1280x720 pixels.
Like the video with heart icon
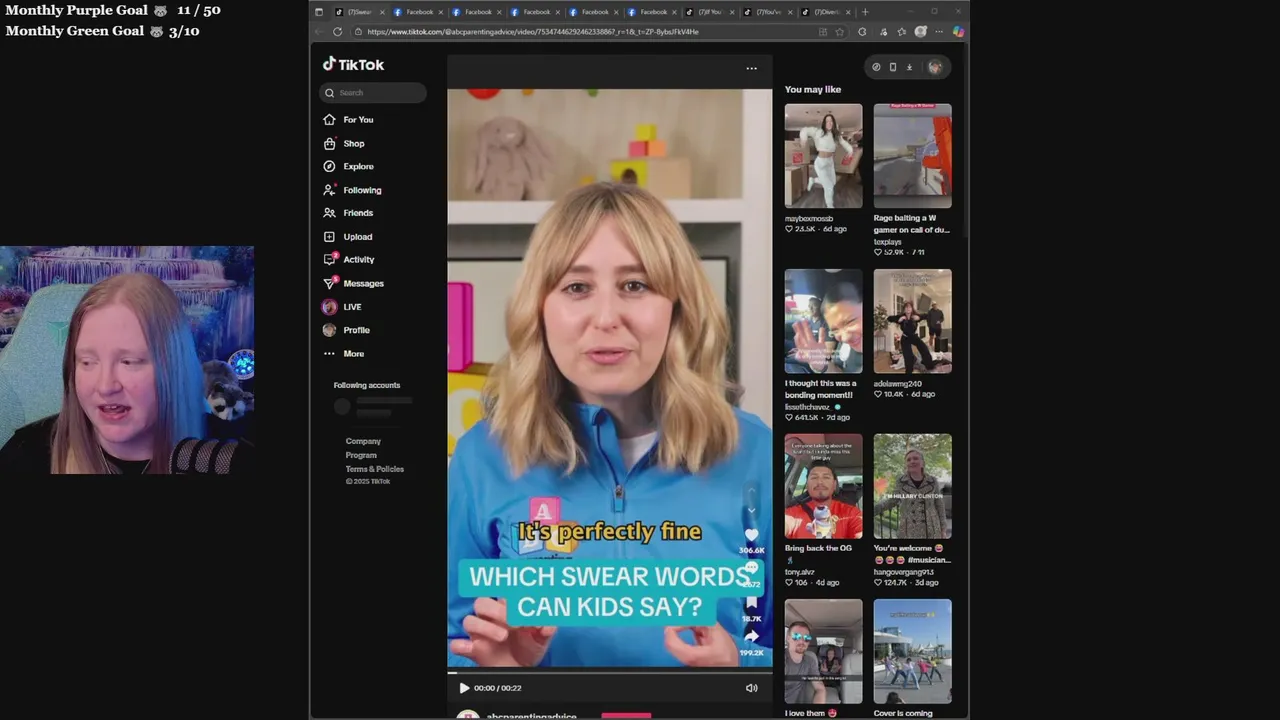point(751,535)
